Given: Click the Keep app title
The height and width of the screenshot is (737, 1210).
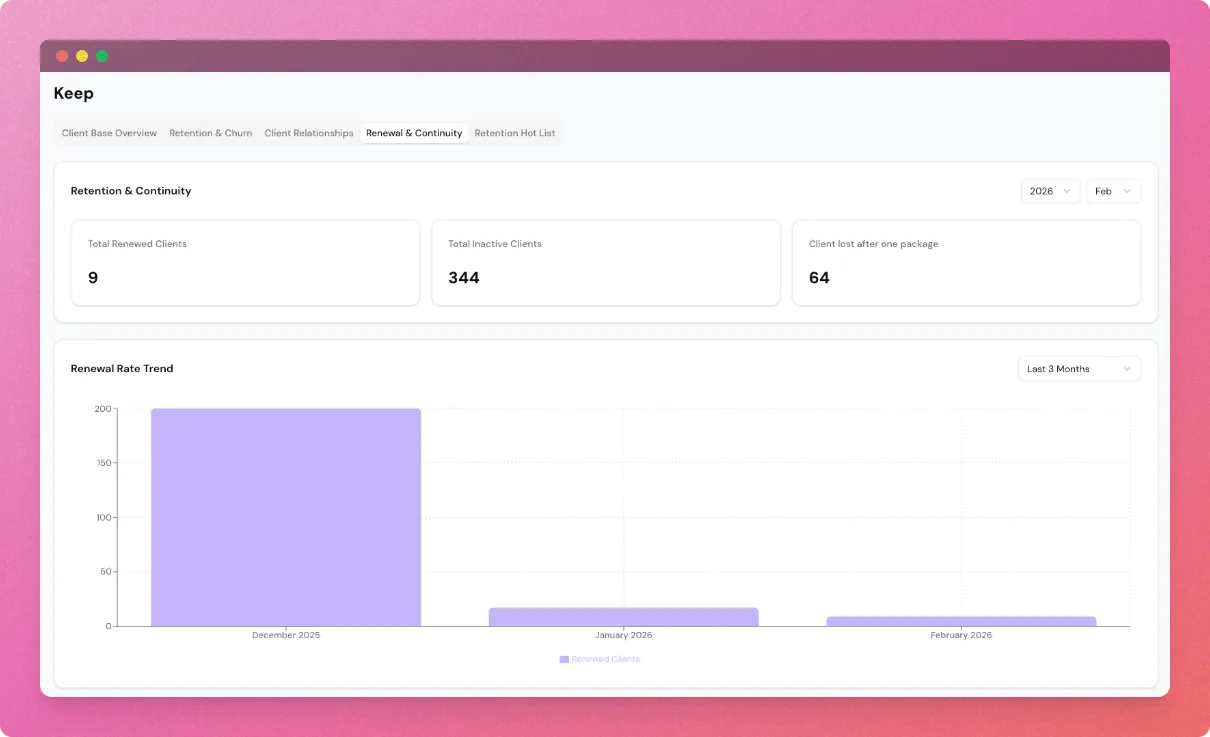Looking at the screenshot, I should (x=74, y=94).
